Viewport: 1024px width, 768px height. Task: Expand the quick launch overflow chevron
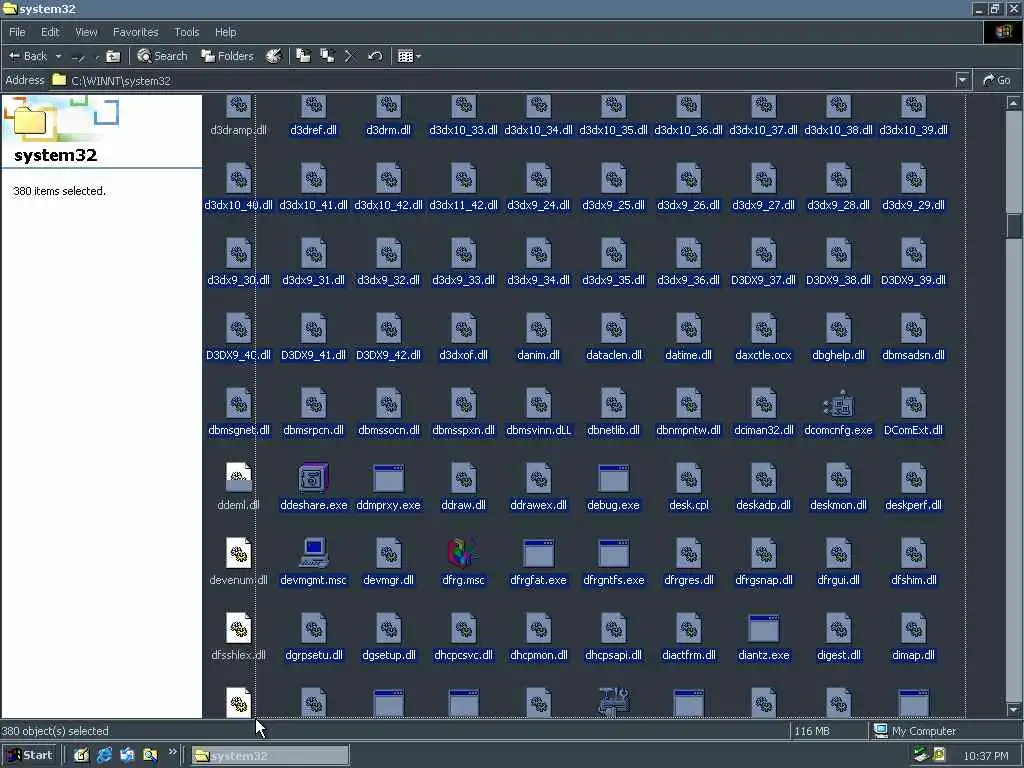(x=172, y=752)
